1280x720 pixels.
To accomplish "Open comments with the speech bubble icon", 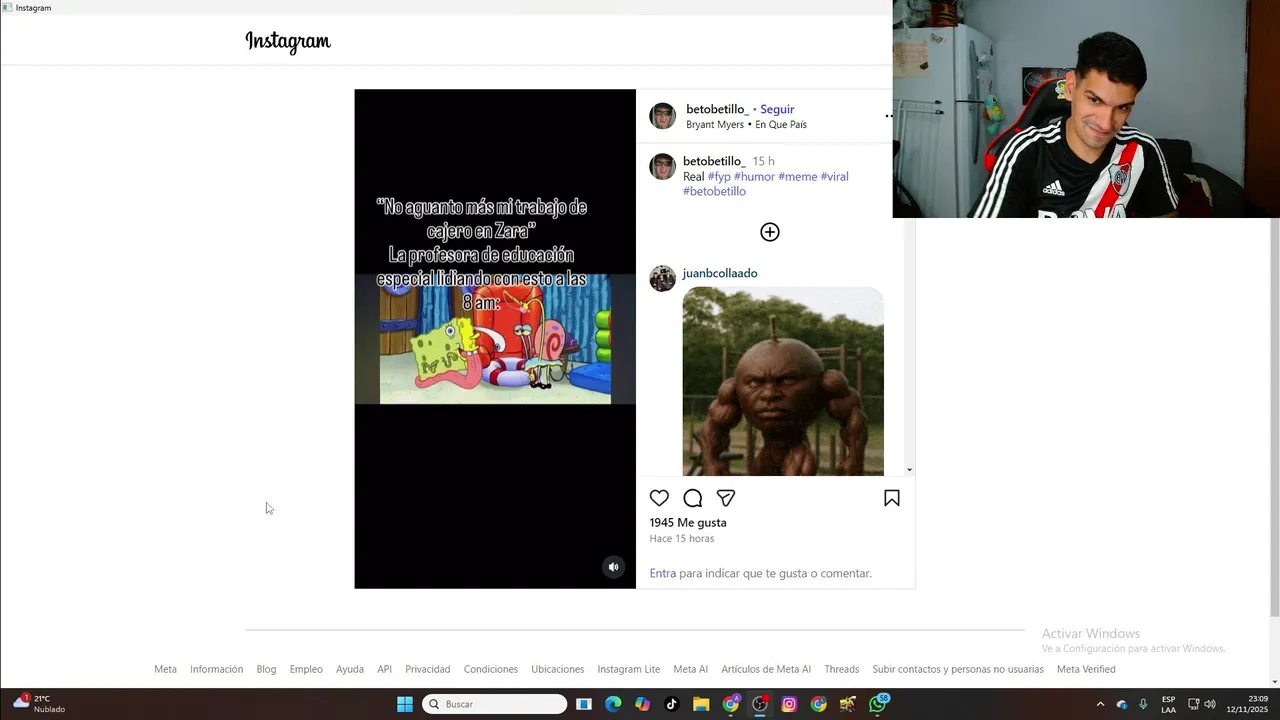I will click(693, 498).
